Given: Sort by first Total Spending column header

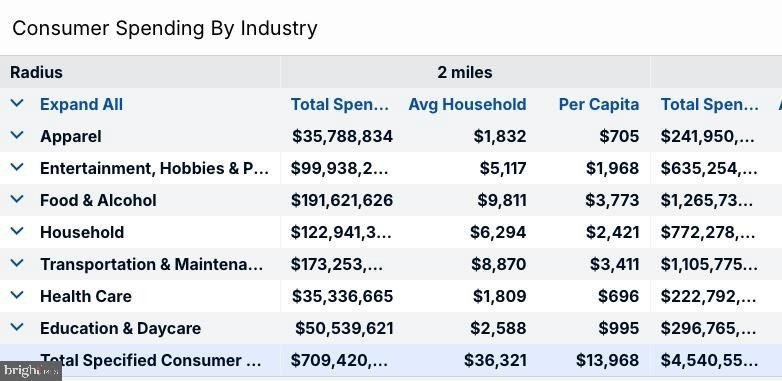Looking at the screenshot, I should coord(340,104).
